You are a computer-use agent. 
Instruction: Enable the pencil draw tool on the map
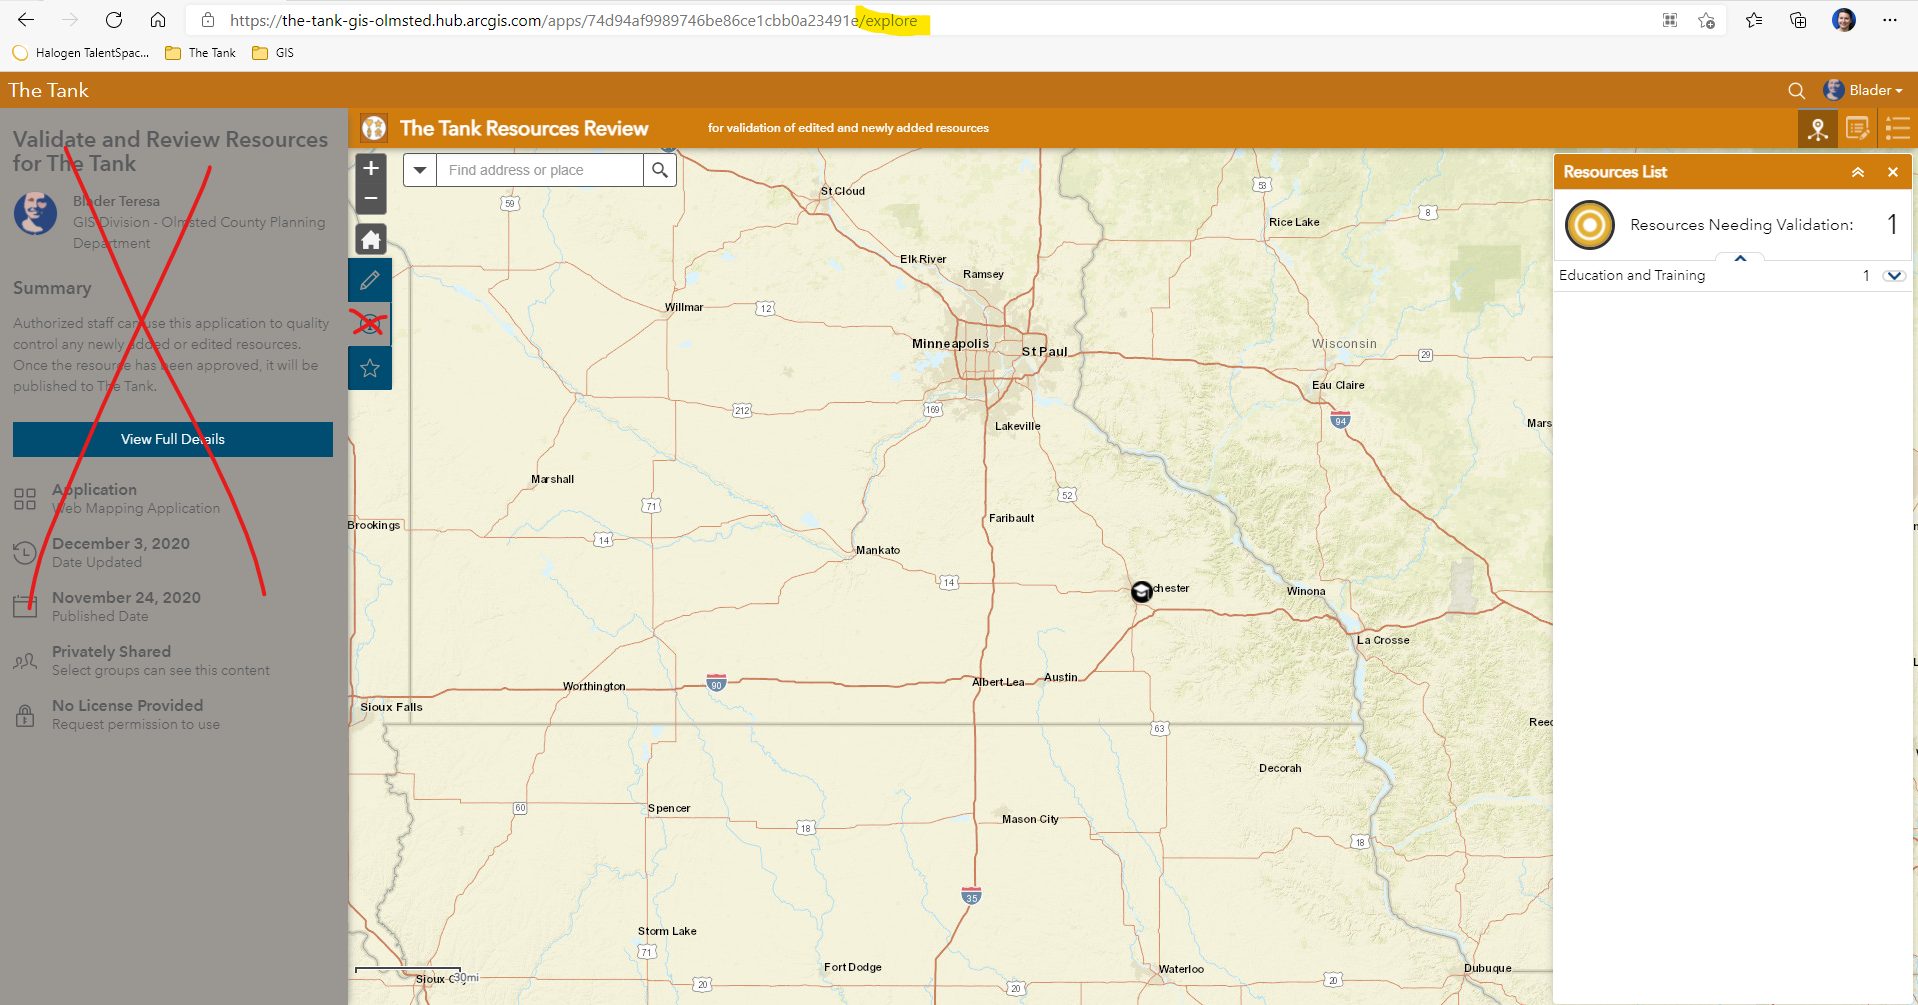pos(370,280)
